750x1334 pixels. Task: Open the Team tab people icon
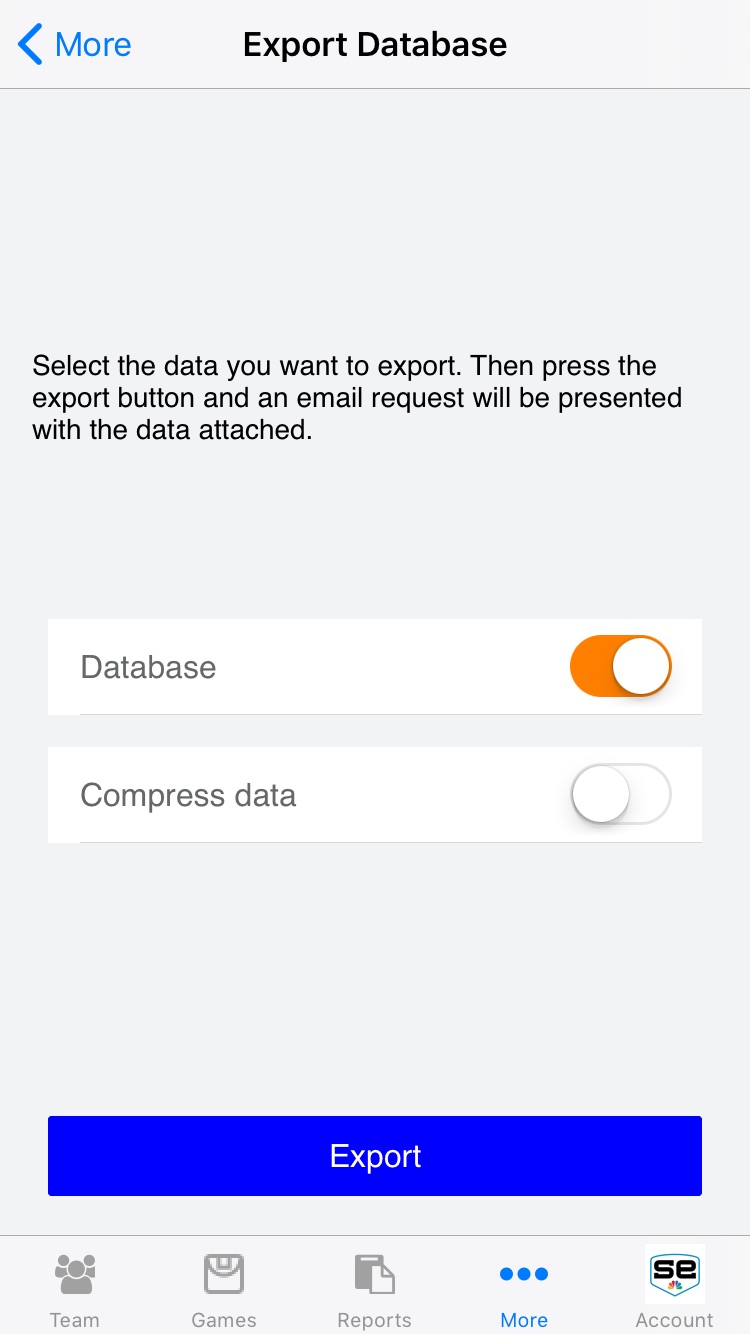click(x=75, y=1274)
